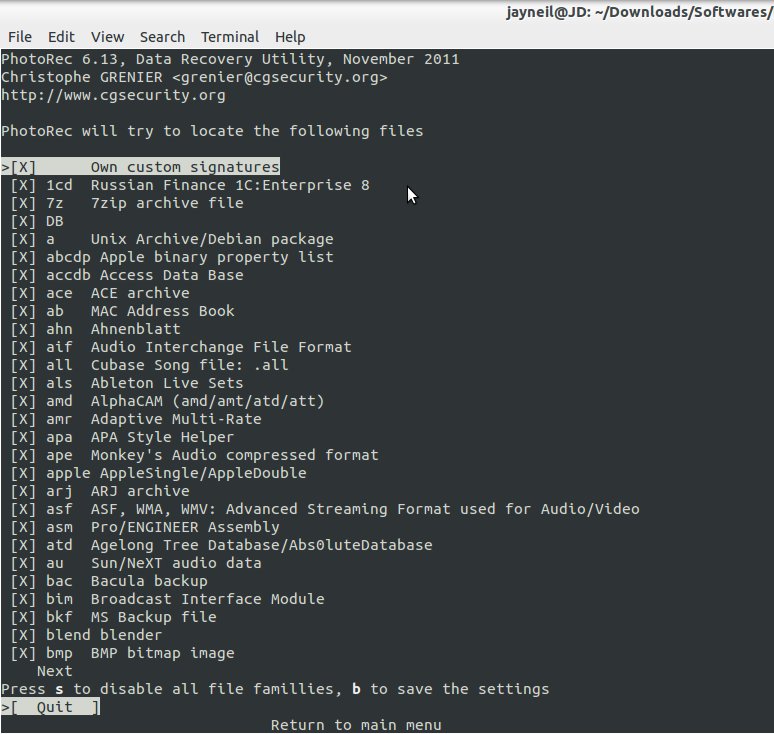Click Next to see more file types

point(54,671)
